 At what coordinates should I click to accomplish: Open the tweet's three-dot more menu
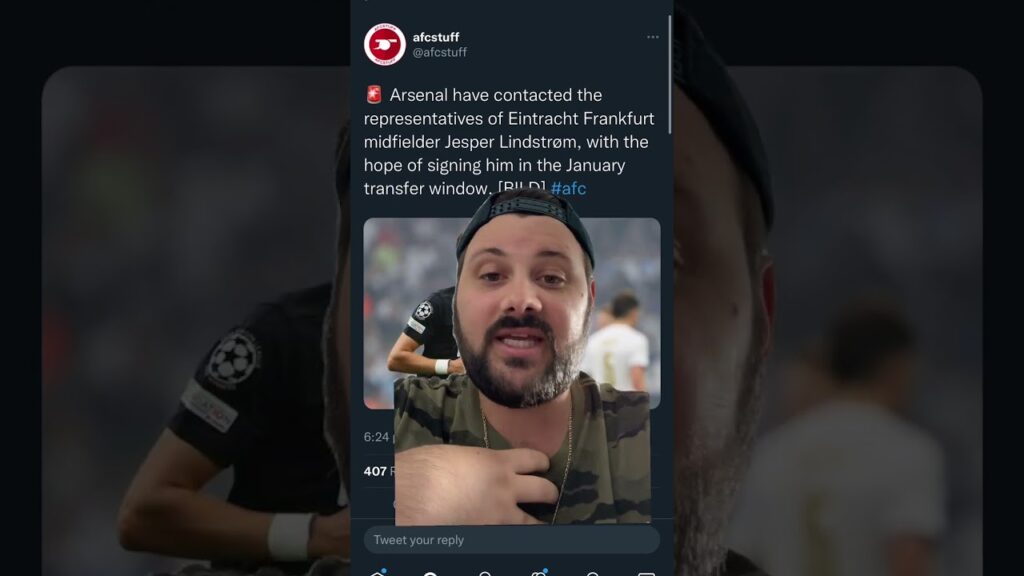652,37
